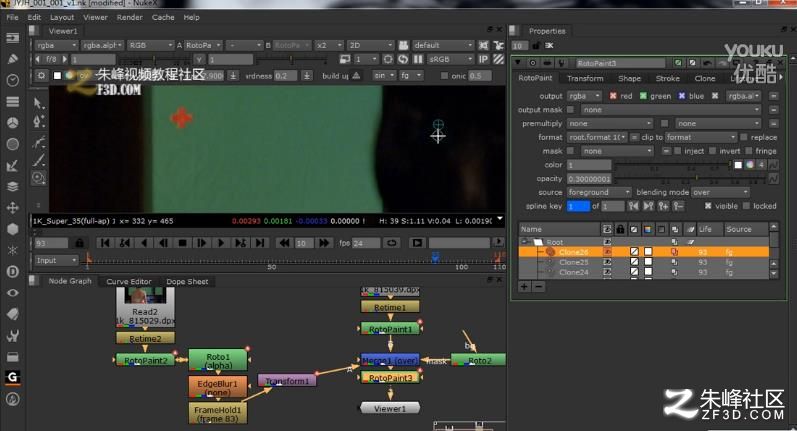Viewport: 797px width, 431px height.
Task: Select the Merge1 (over) node
Action: coord(390,360)
